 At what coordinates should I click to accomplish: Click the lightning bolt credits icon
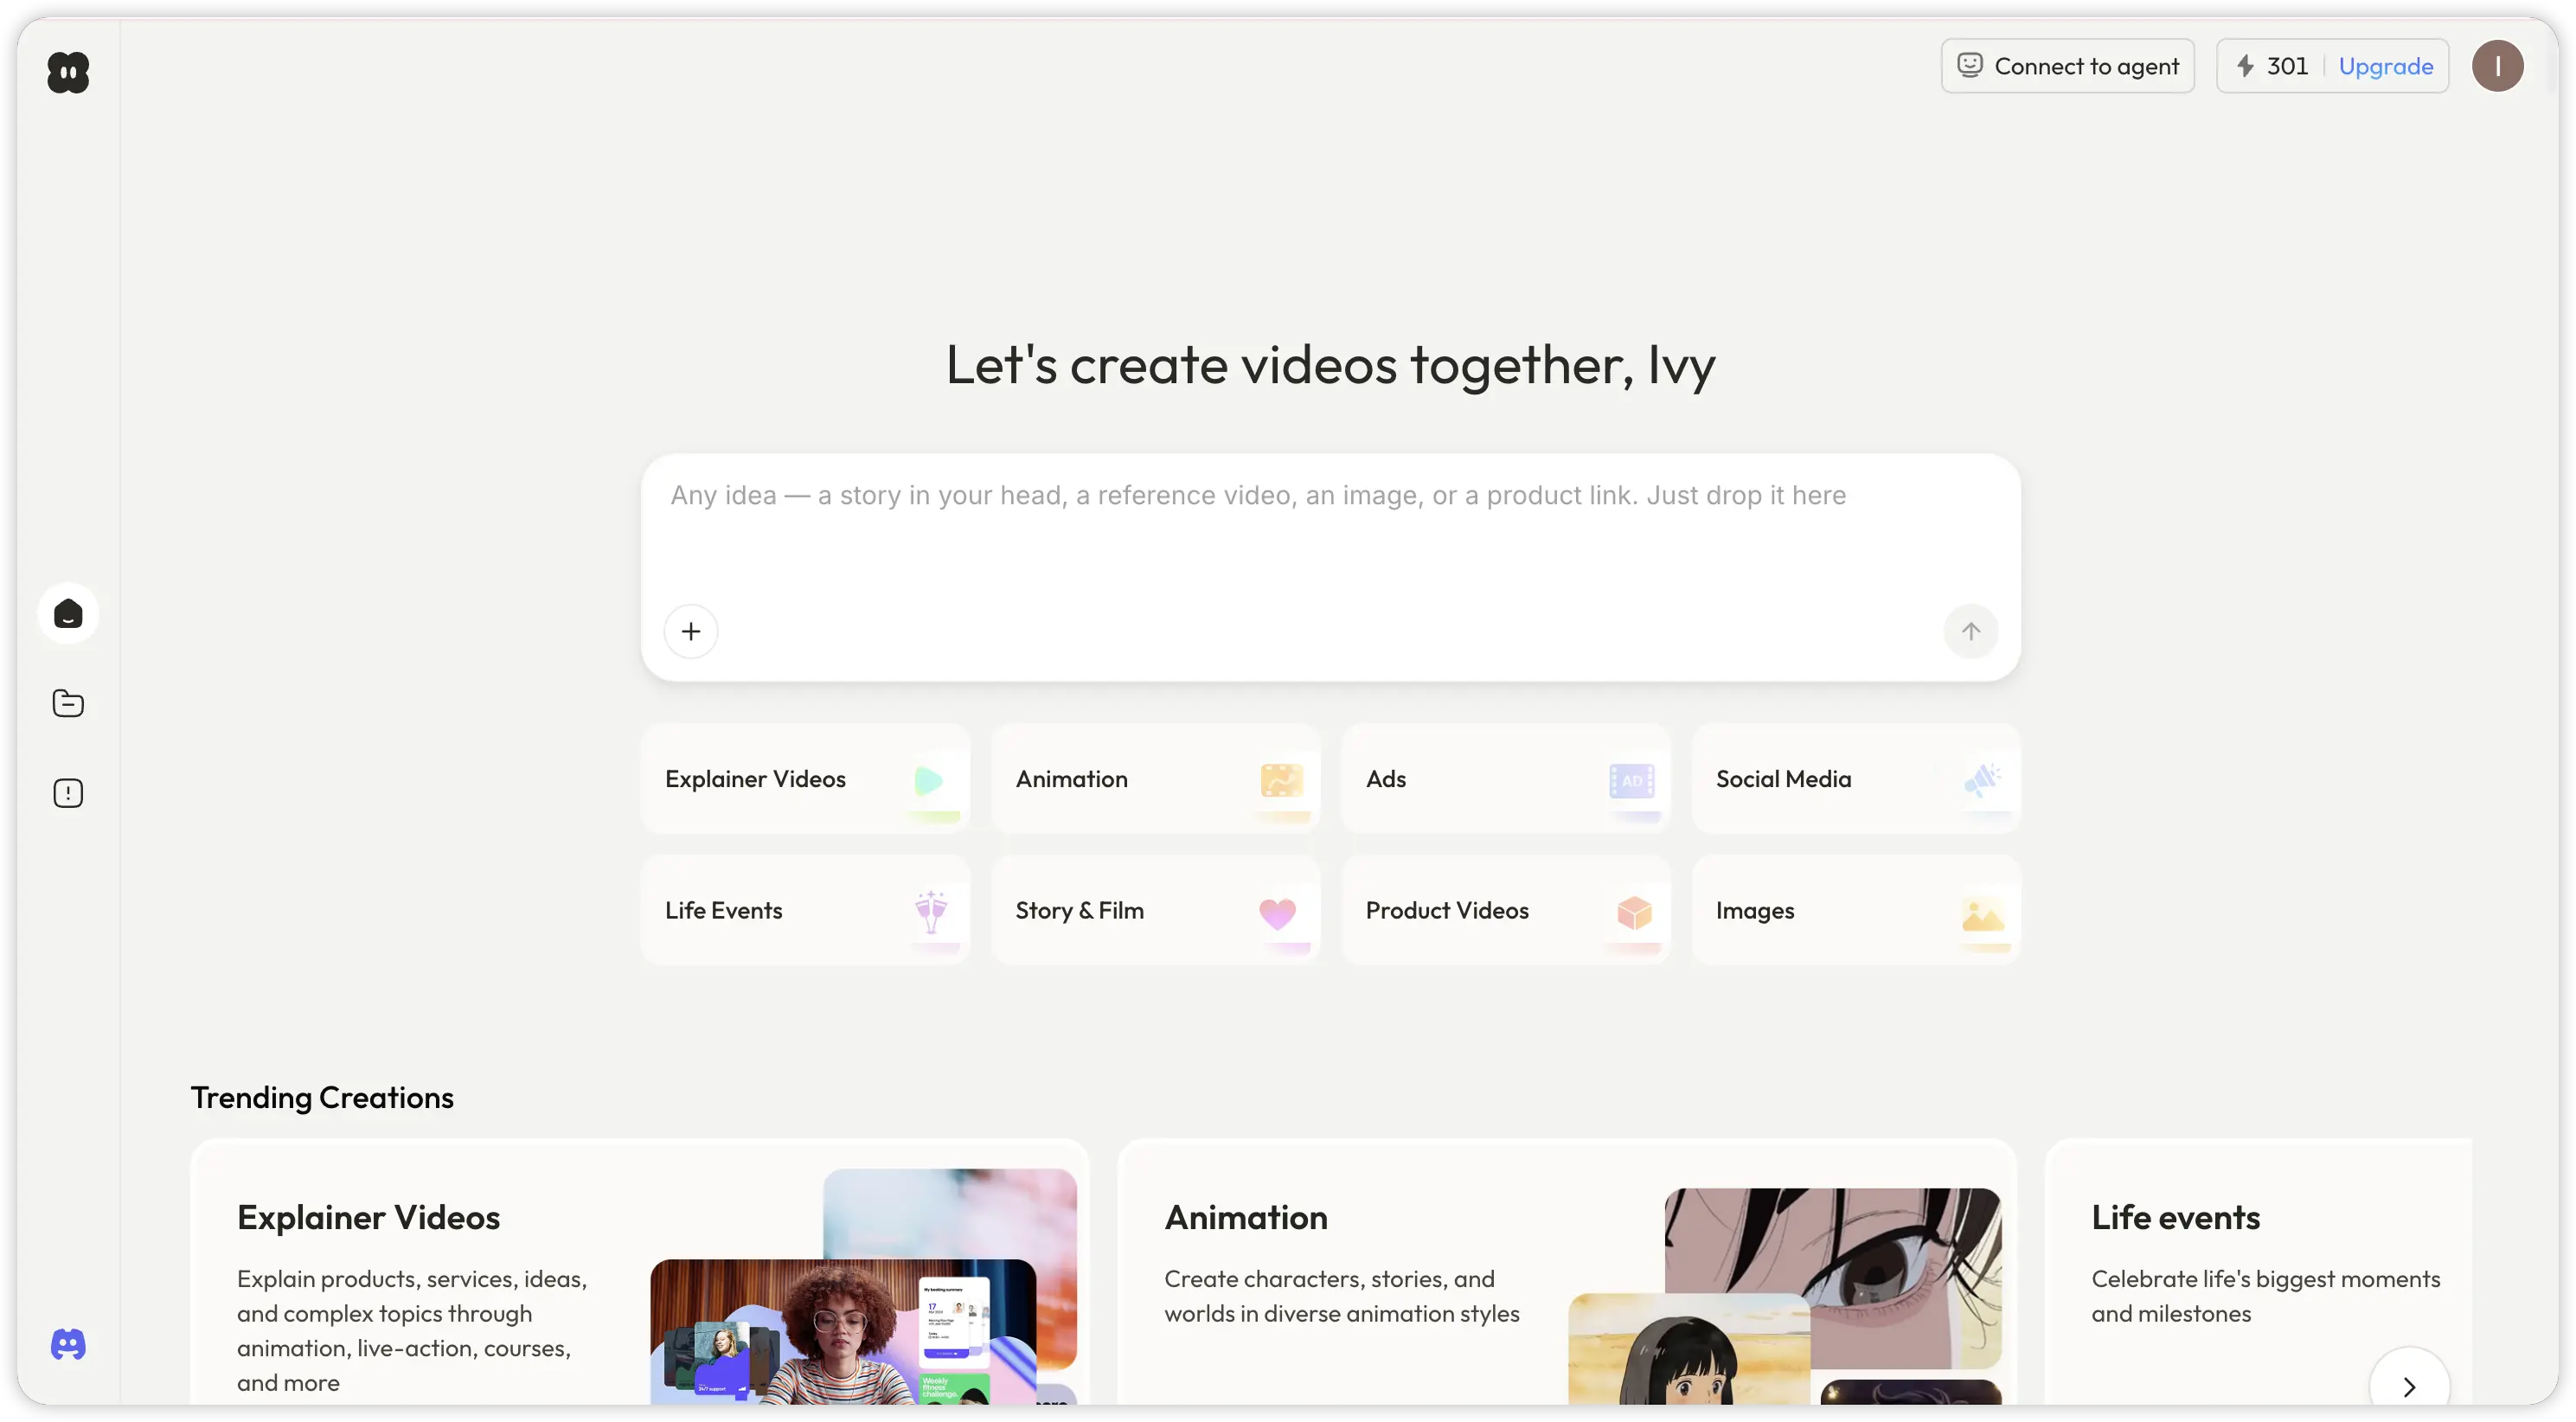click(x=2245, y=66)
